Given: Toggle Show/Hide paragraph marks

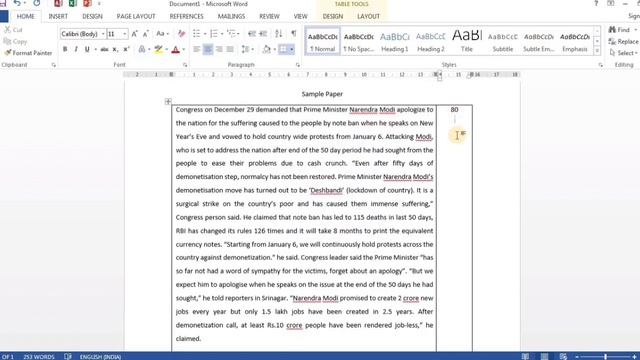Looking at the screenshot, I should click(x=293, y=34).
